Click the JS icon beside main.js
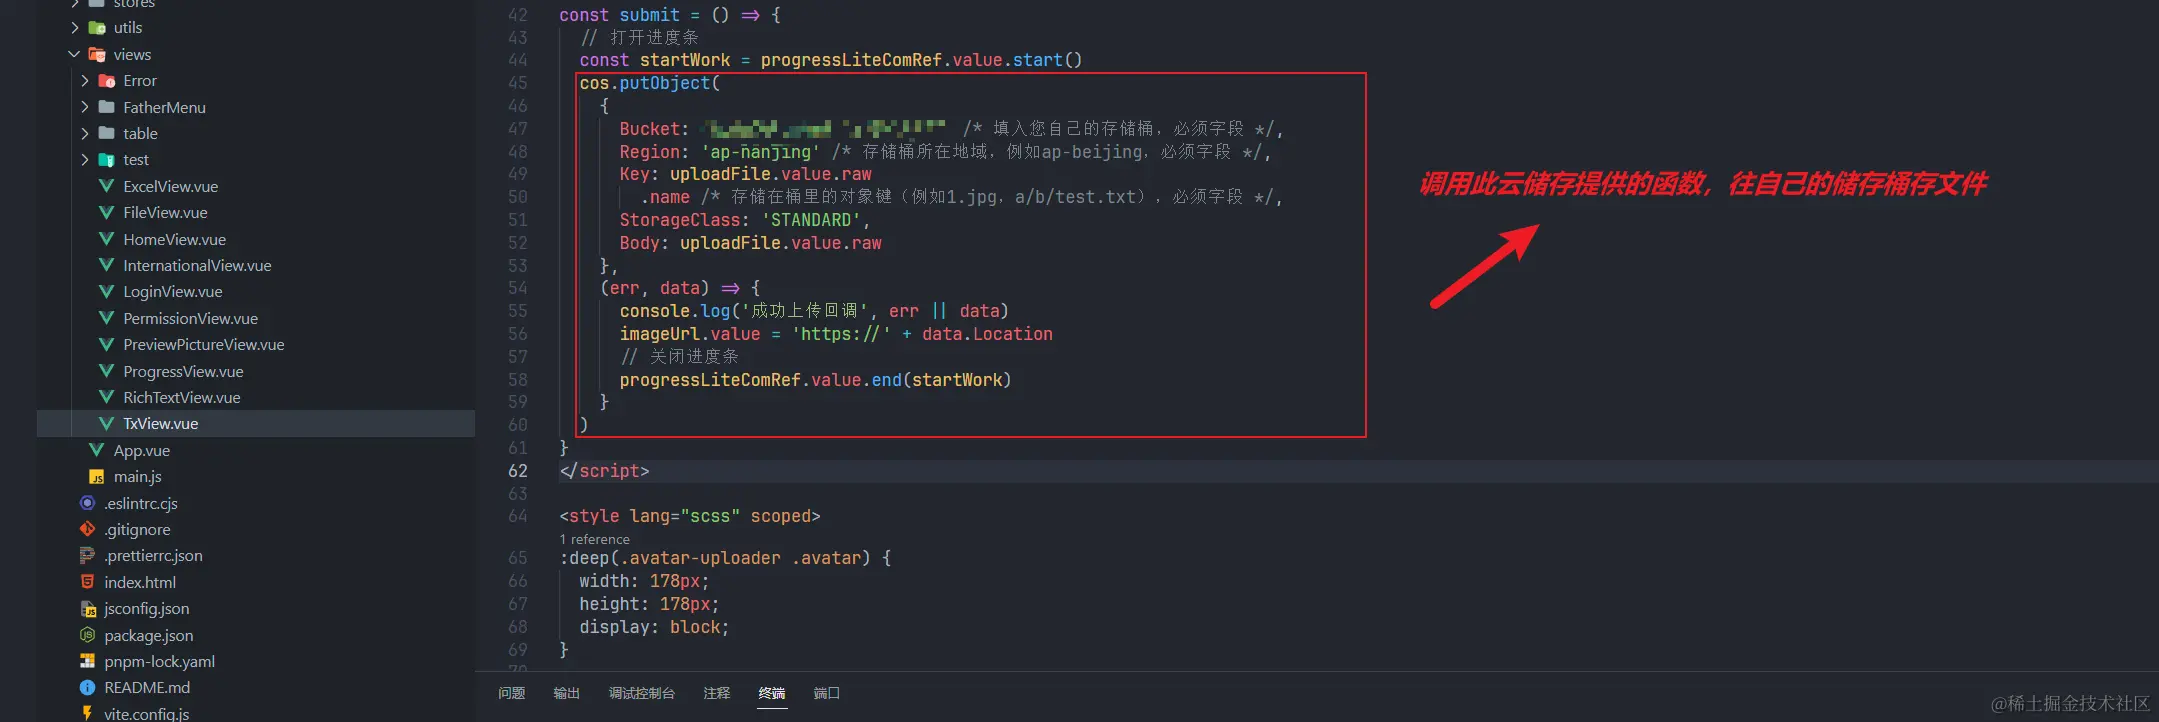Viewport: 2159px width, 722px height. pos(97,477)
